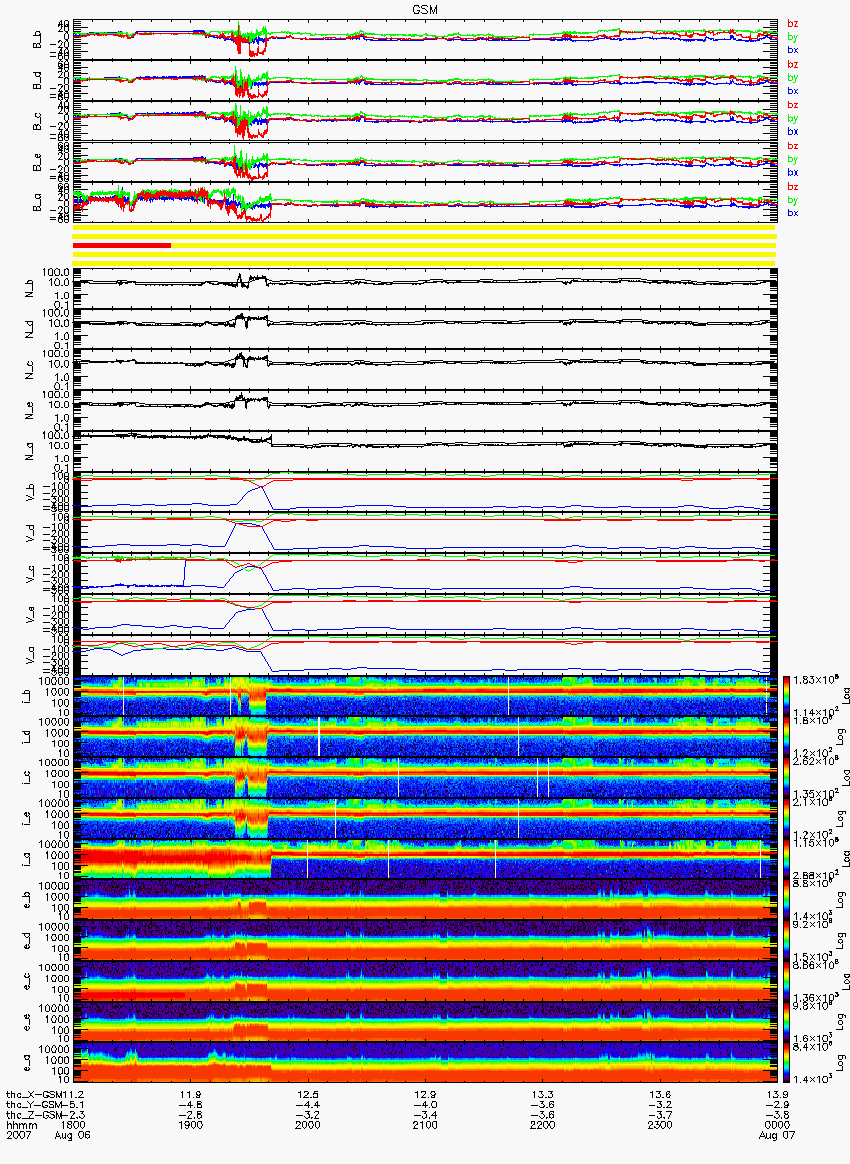
Task: Click the -3.8 Z-GSM position value
Action: [x=777, y=1115]
